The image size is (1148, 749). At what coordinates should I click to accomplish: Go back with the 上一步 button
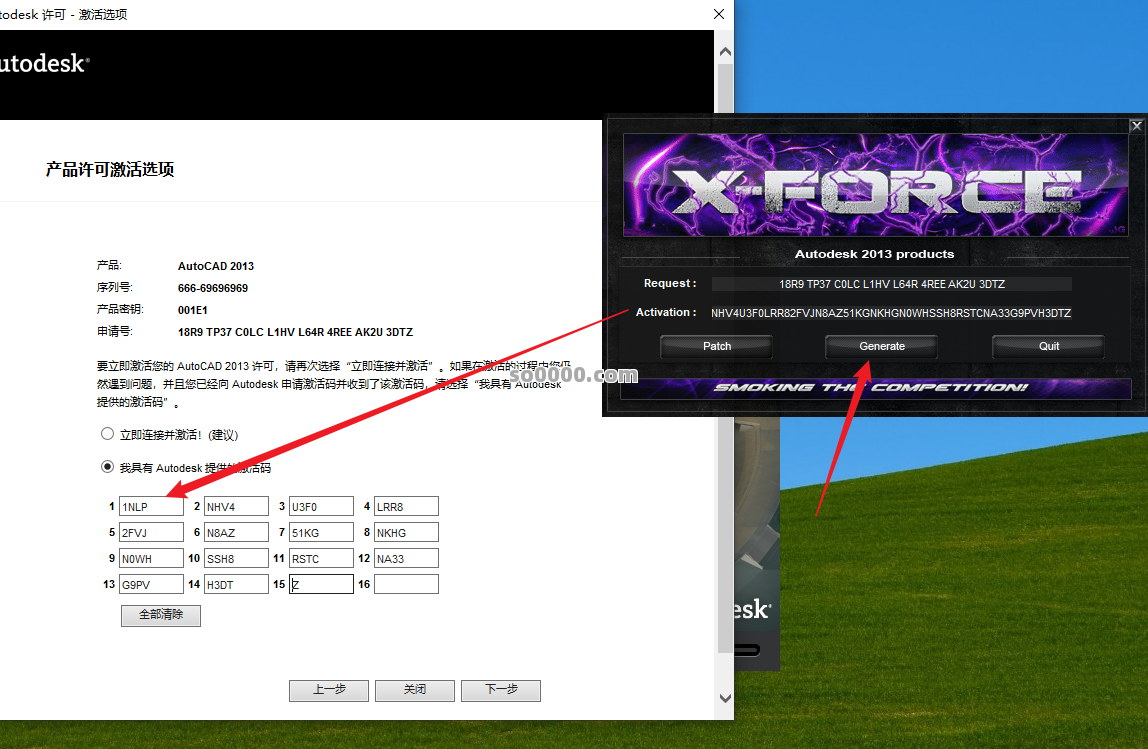pyautogui.click(x=329, y=690)
